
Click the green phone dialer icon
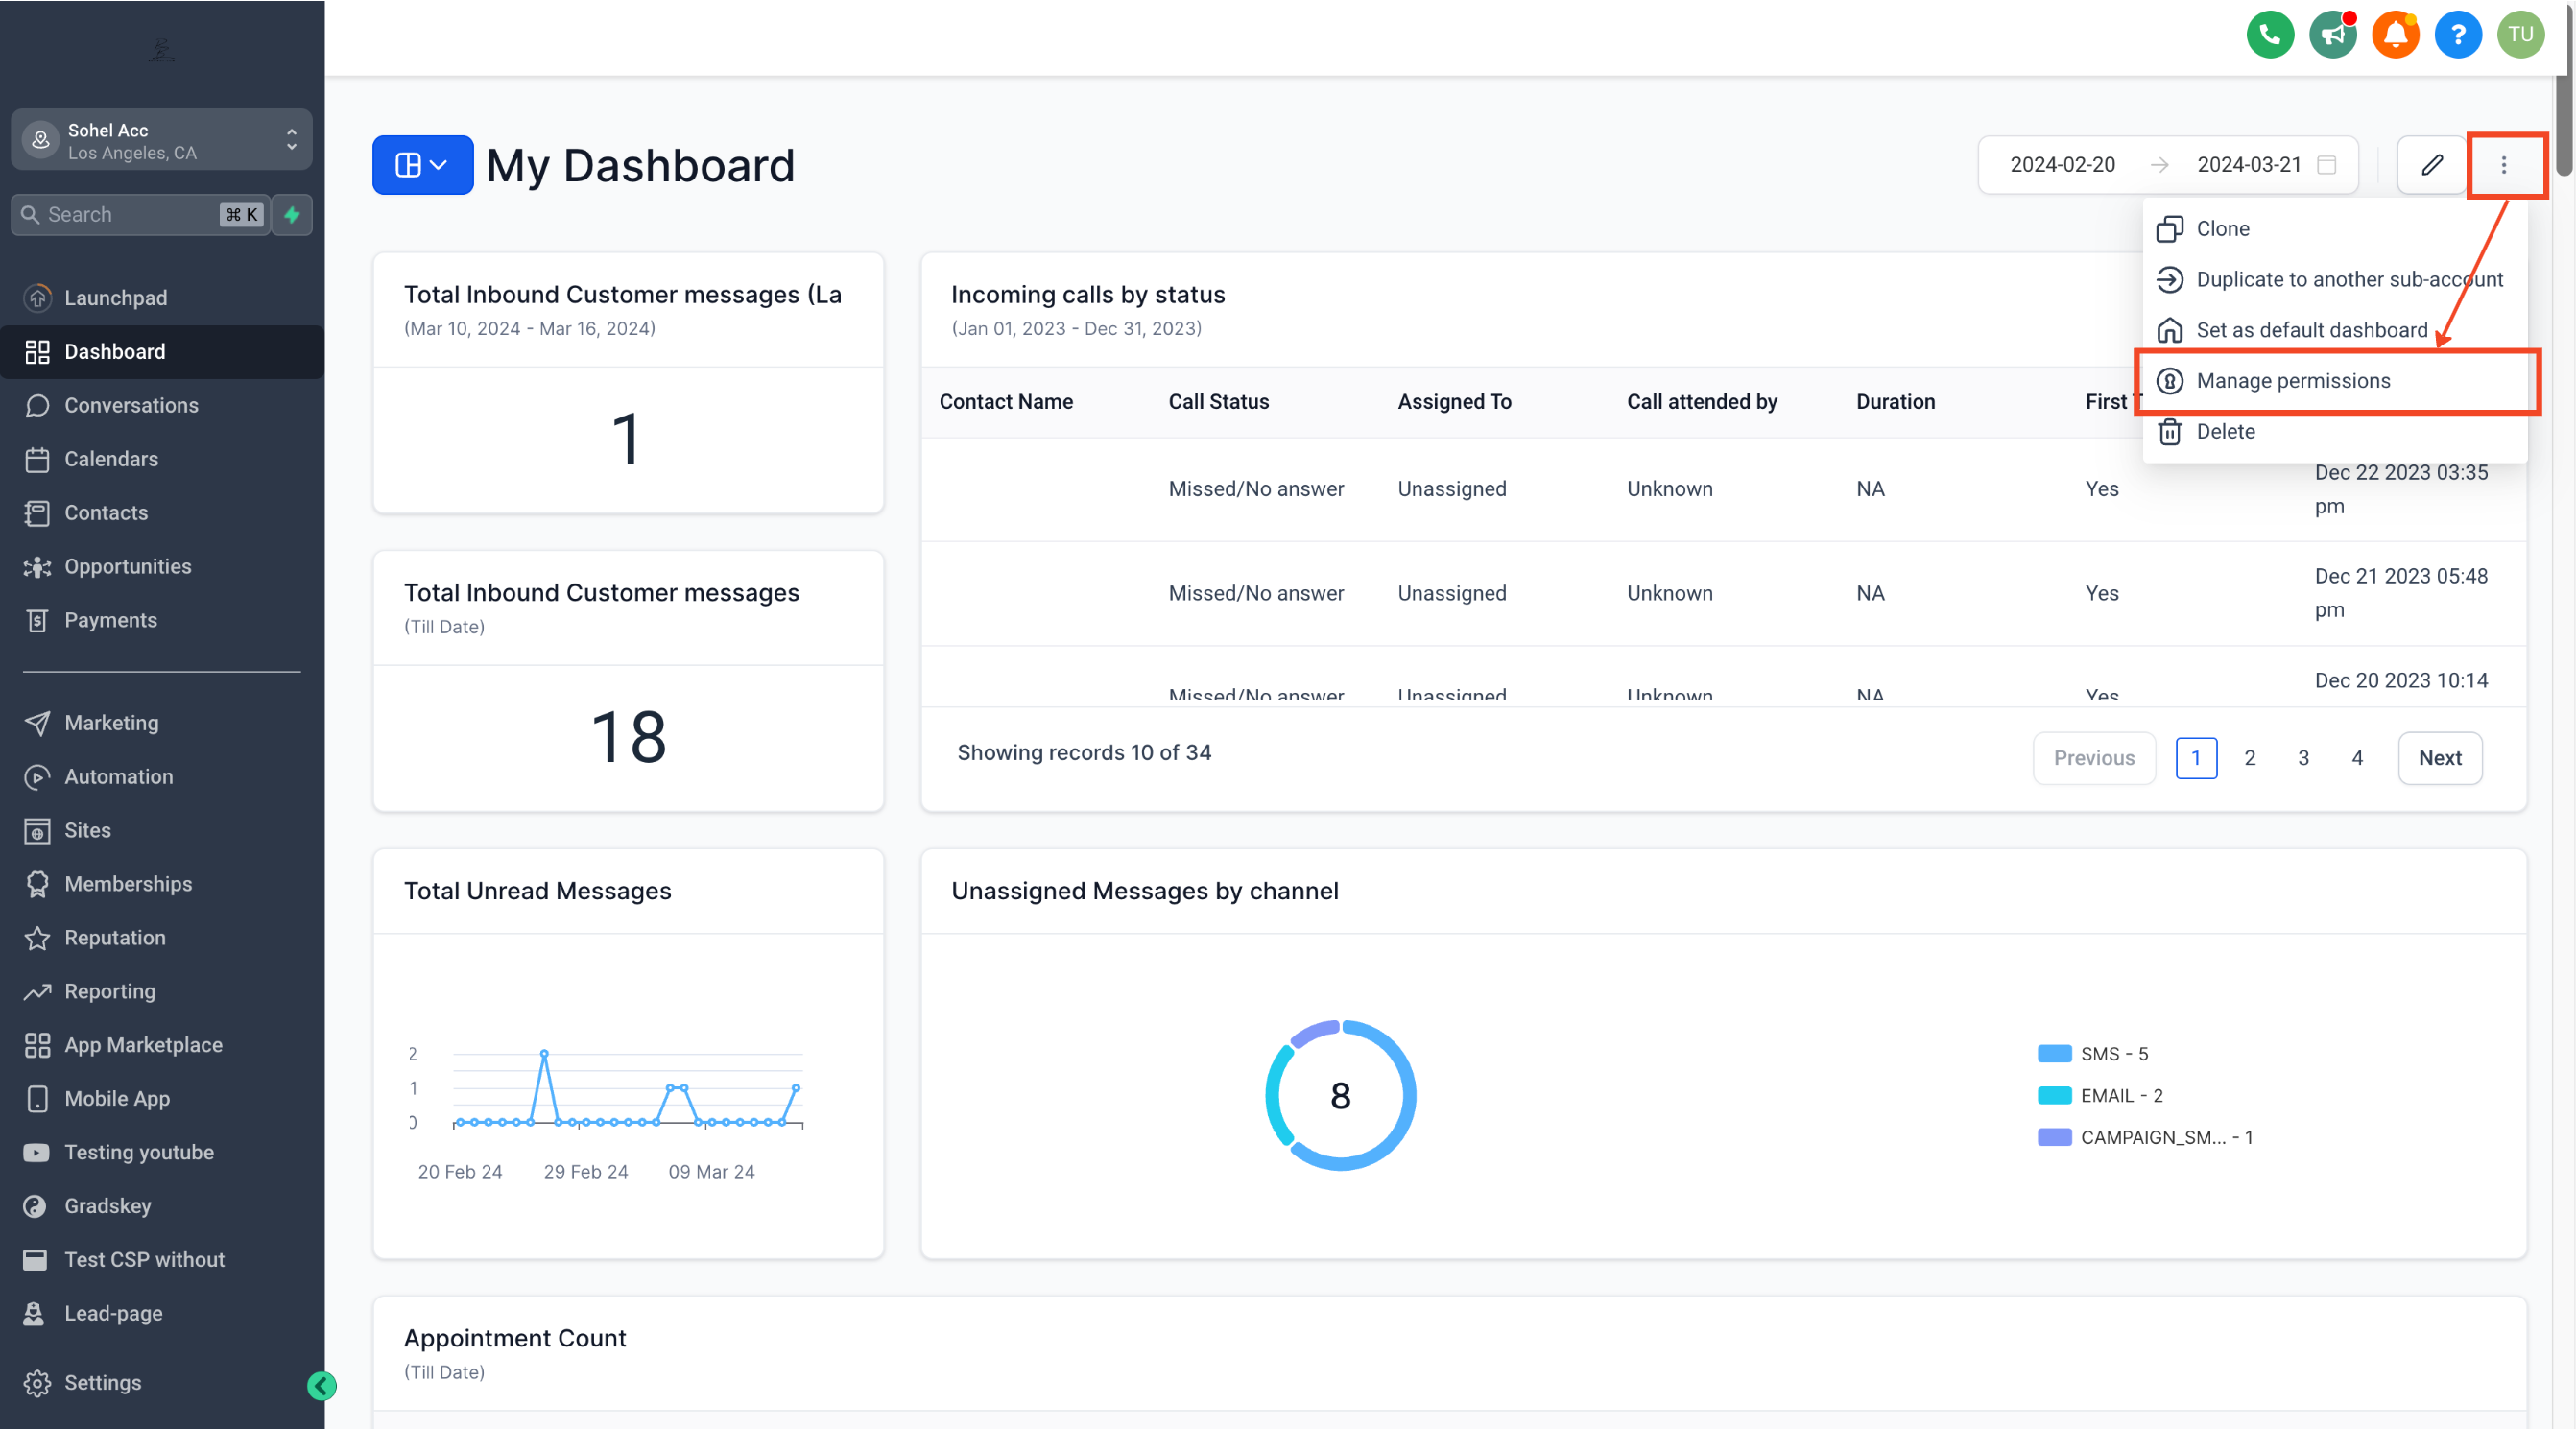click(x=2269, y=35)
